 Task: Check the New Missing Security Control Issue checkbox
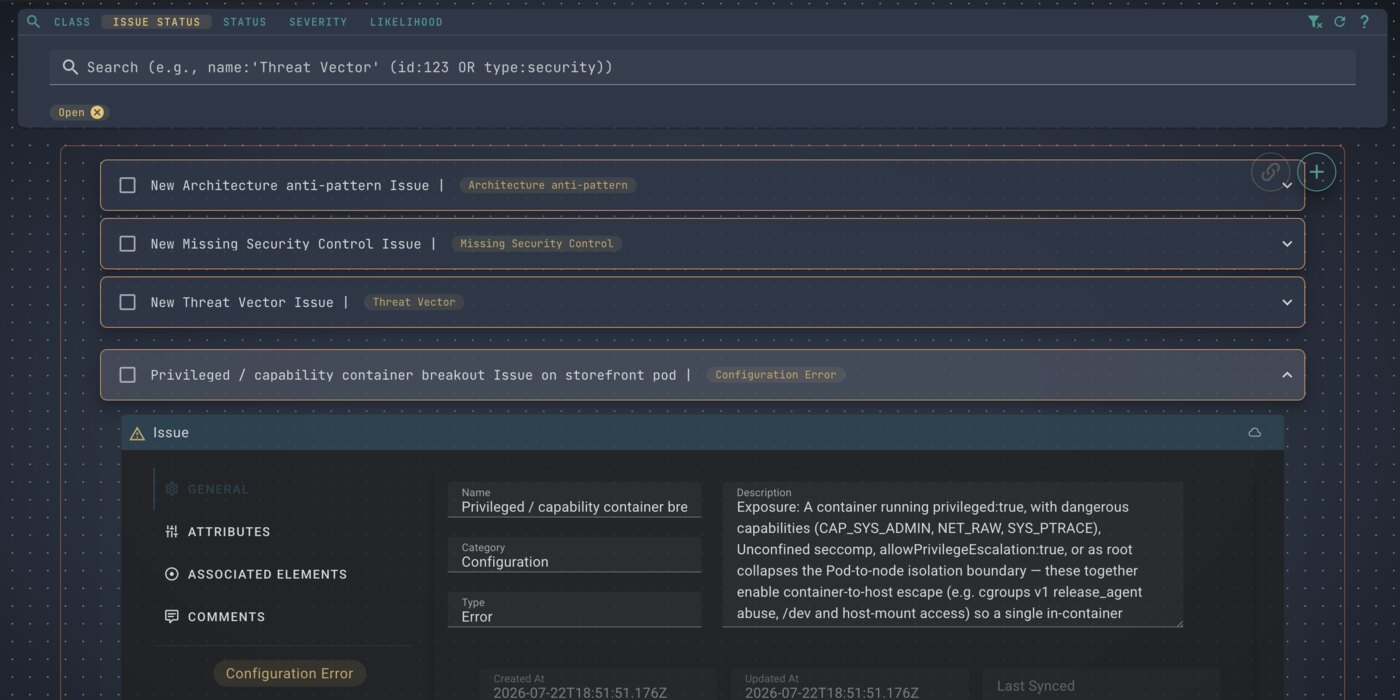click(127, 243)
